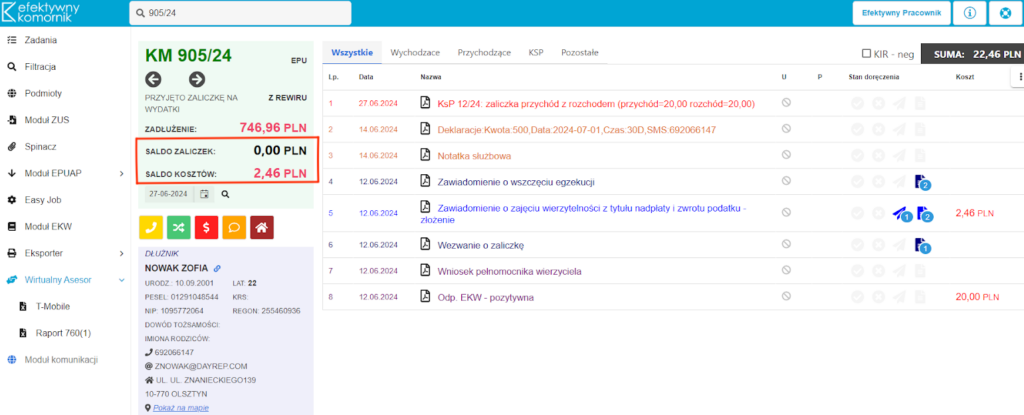Image resolution: width=1024 pixels, height=415 pixels.
Task: Click the prohibited circle icon in row 8
Action: 787,297
